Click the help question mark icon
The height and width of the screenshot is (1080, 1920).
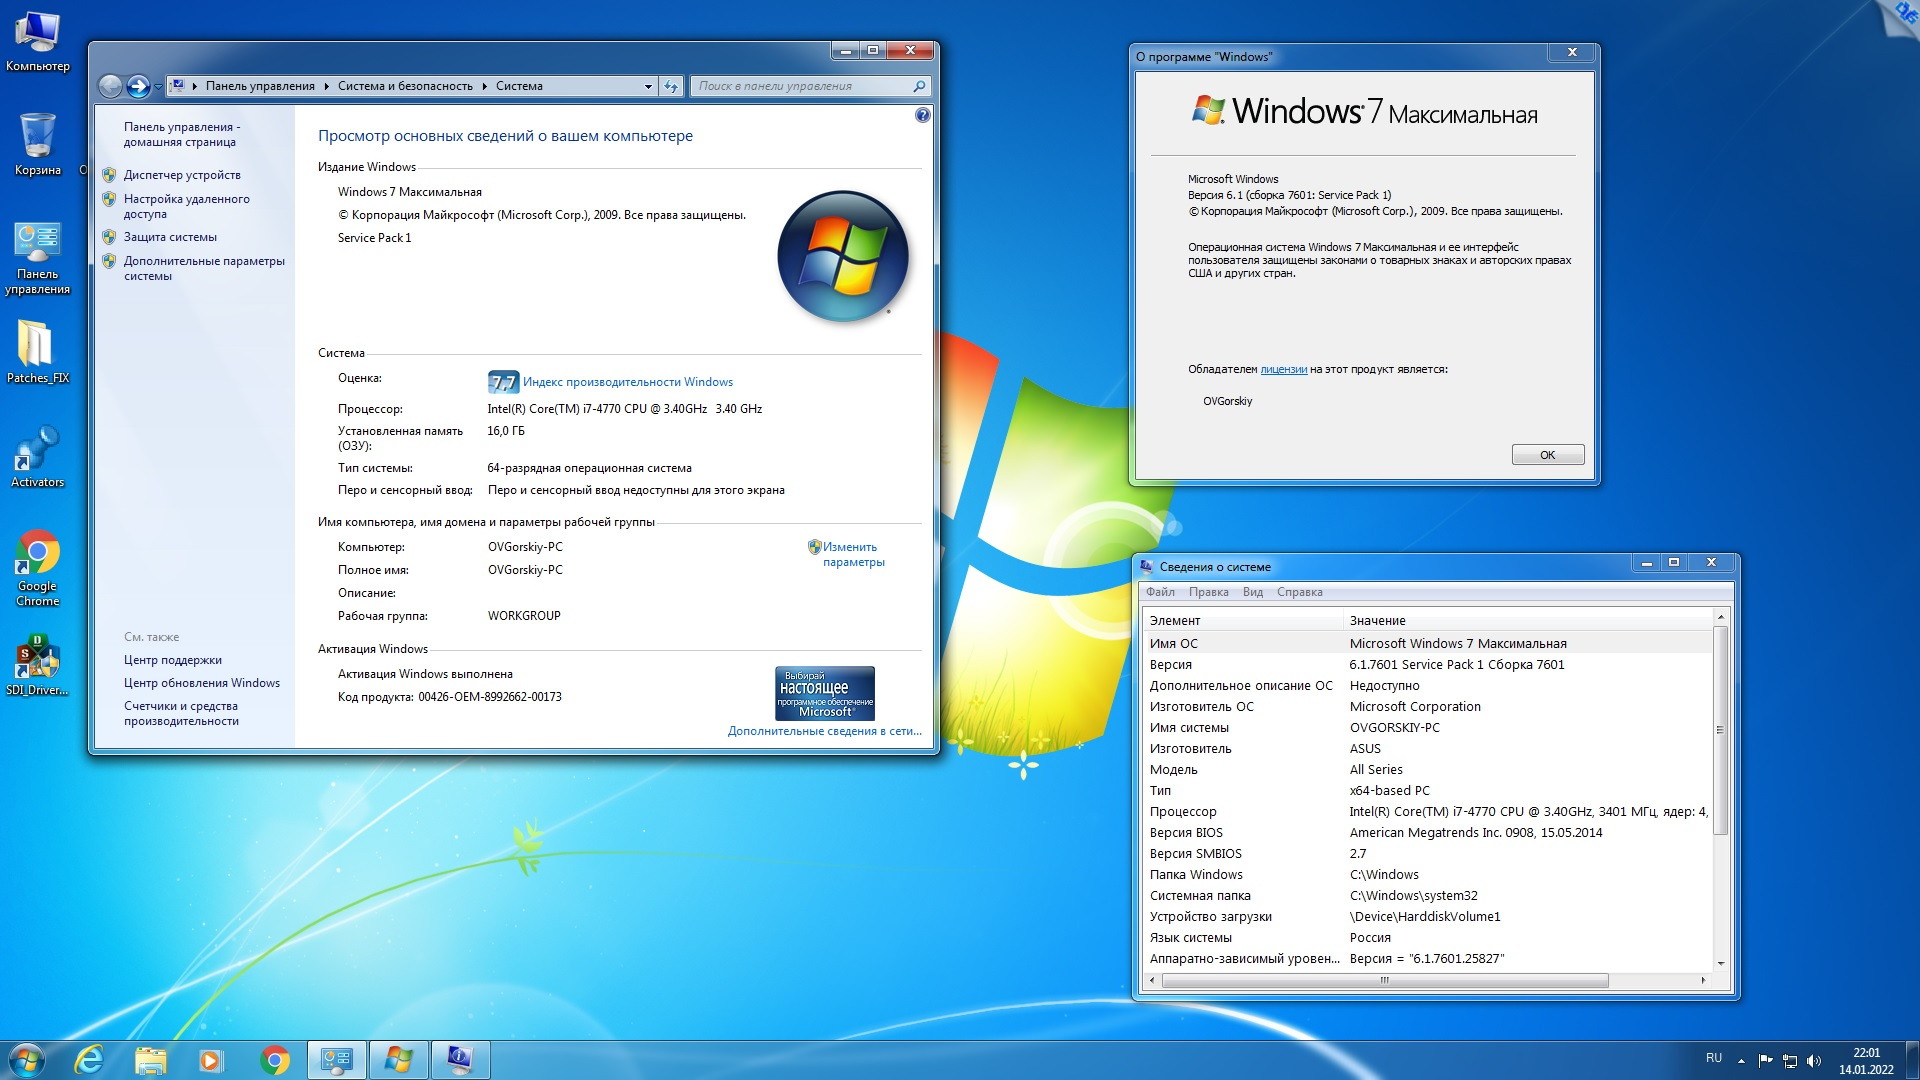click(x=922, y=115)
